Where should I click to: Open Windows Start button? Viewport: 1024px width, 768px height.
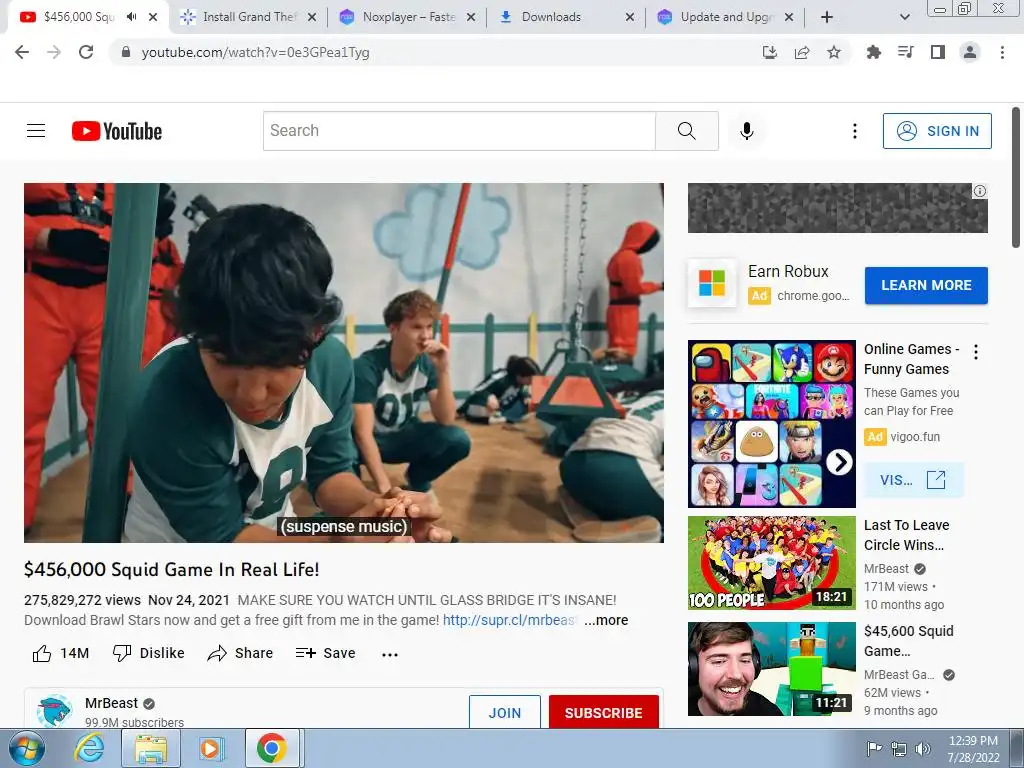pyautogui.click(x=26, y=748)
